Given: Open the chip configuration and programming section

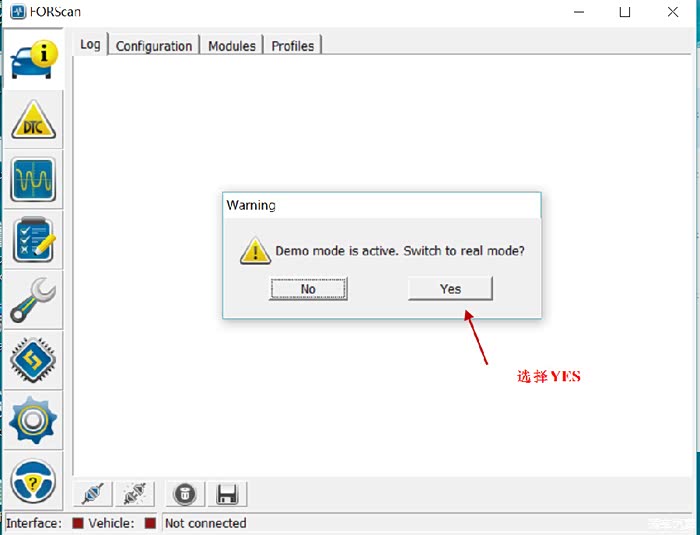Looking at the screenshot, I should pyautogui.click(x=33, y=358).
